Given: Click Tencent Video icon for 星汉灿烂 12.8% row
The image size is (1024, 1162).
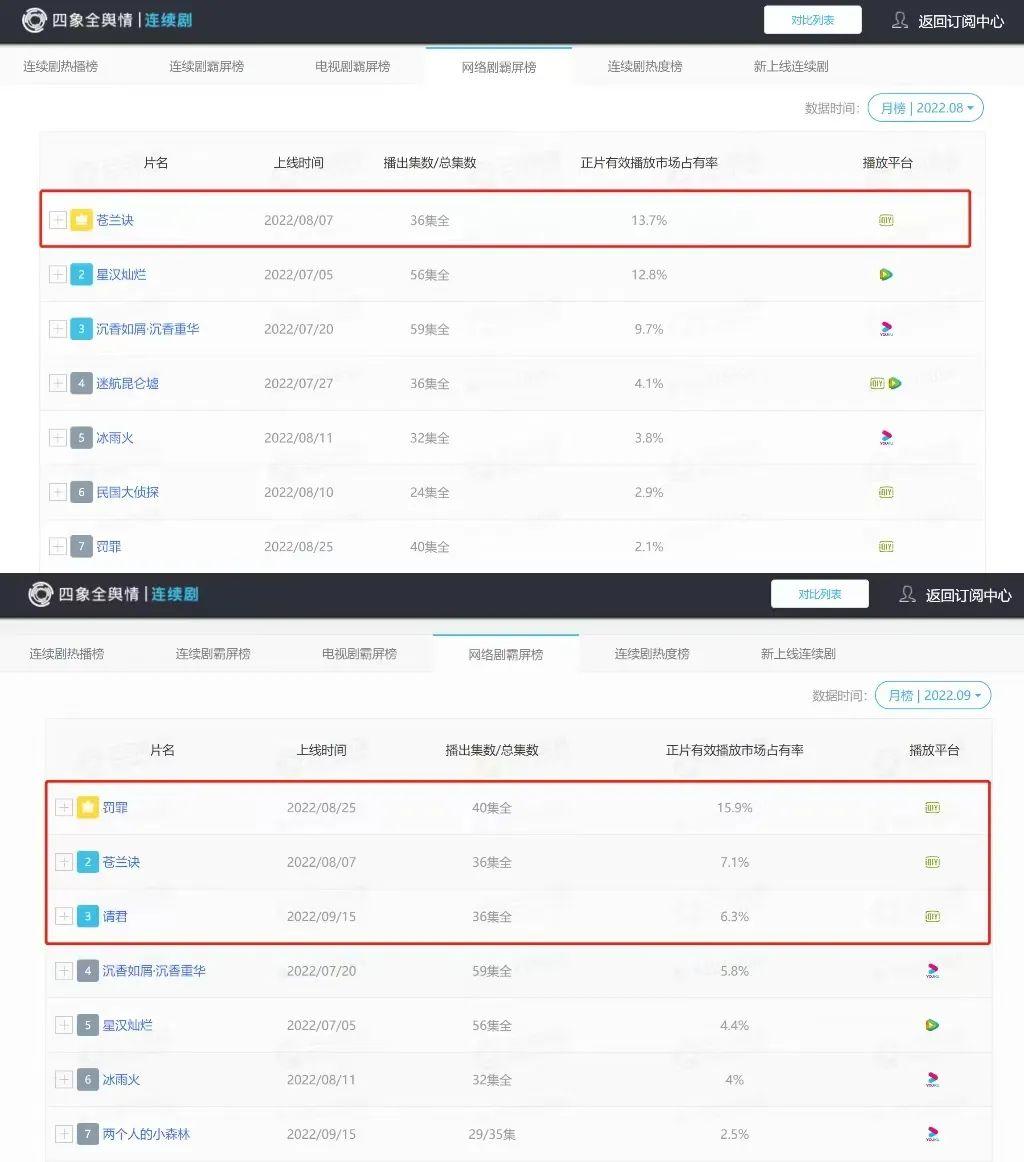Looking at the screenshot, I should 886,274.
